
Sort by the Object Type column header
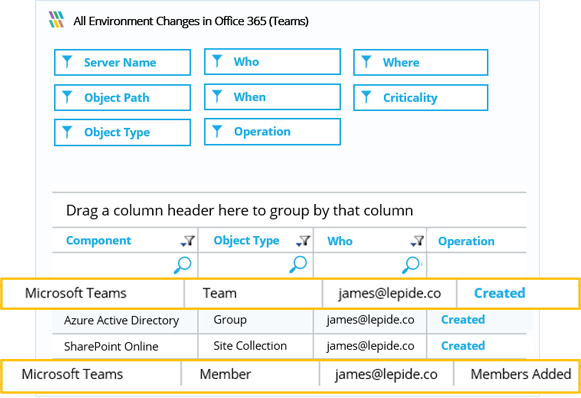[246, 241]
